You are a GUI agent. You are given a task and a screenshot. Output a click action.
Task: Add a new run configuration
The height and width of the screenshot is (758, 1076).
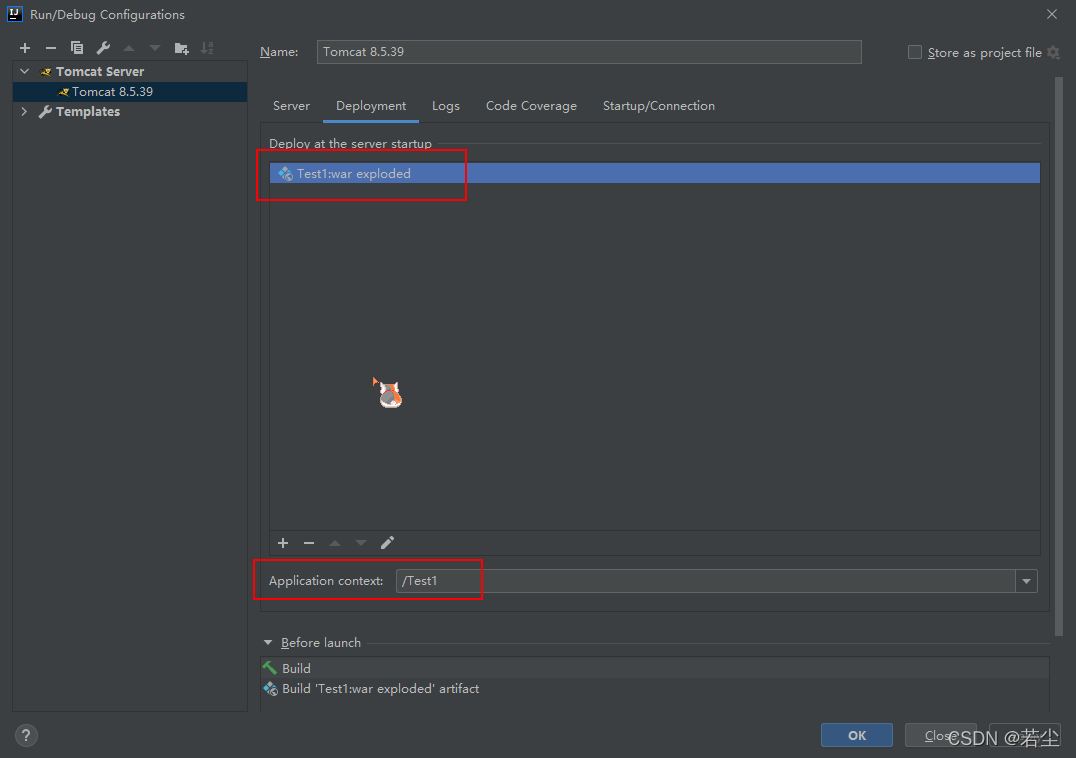pos(25,48)
